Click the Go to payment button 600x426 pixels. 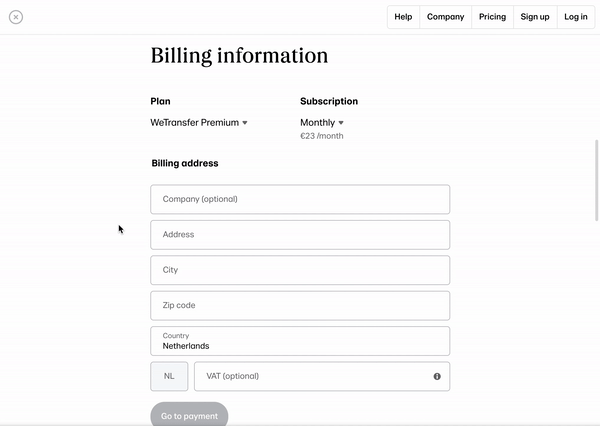coord(189,416)
